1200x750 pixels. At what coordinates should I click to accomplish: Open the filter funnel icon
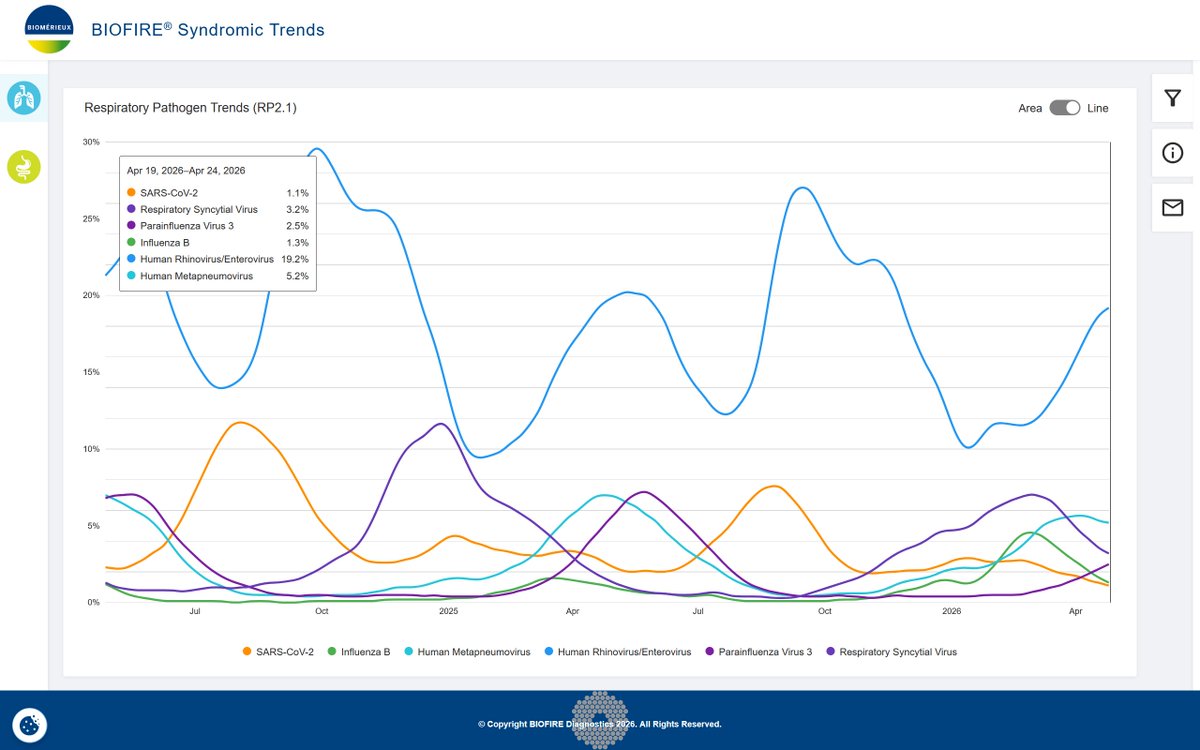coord(1173,98)
